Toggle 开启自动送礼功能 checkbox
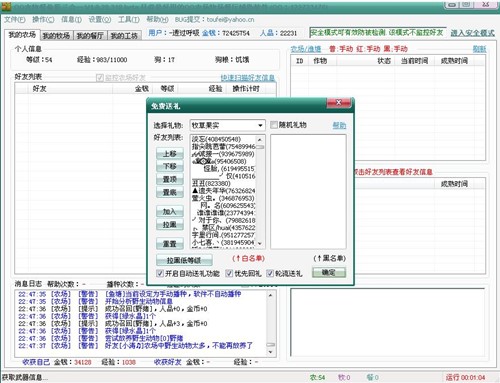500x383 pixels. pyautogui.click(x=160, y=273)
